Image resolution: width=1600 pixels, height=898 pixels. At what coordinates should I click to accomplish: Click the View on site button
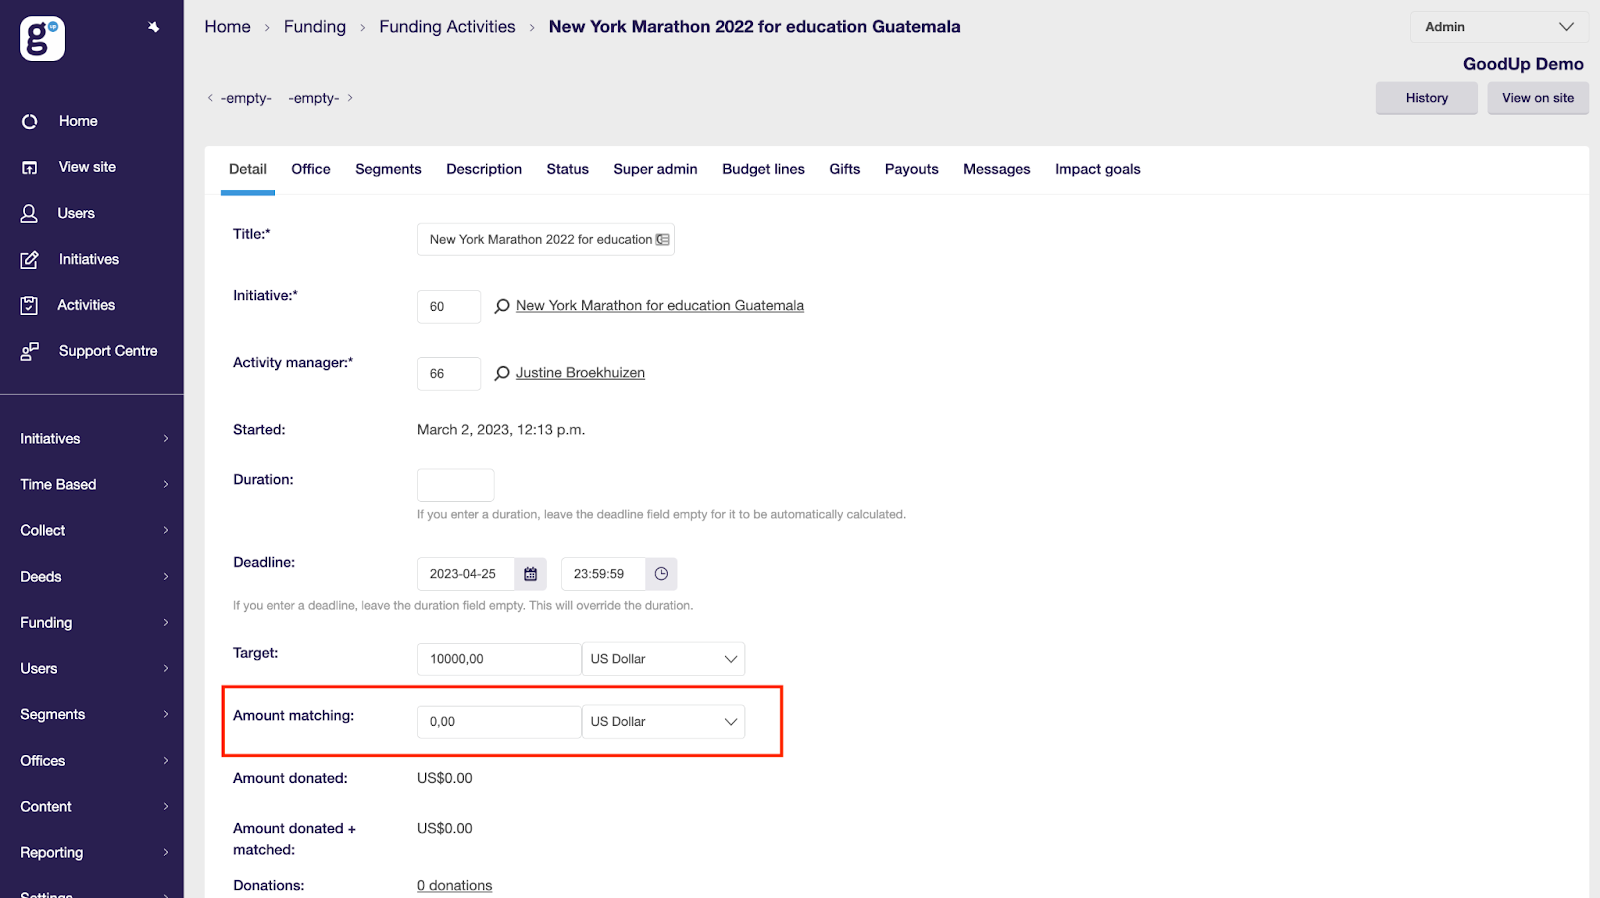pos(1538,98)
